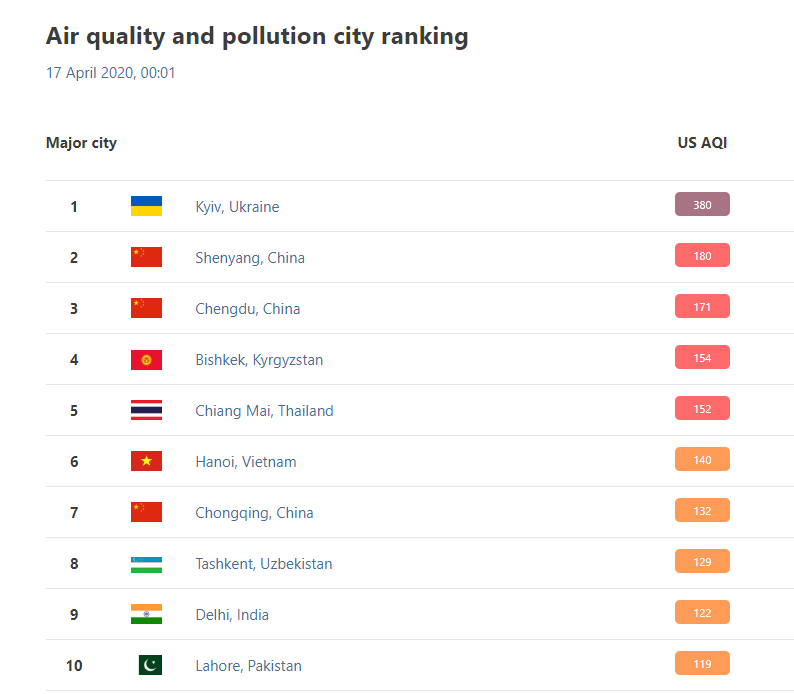Open the Chengdu, China link
Screen dimensions: 794x694
[x=248, y=309]
